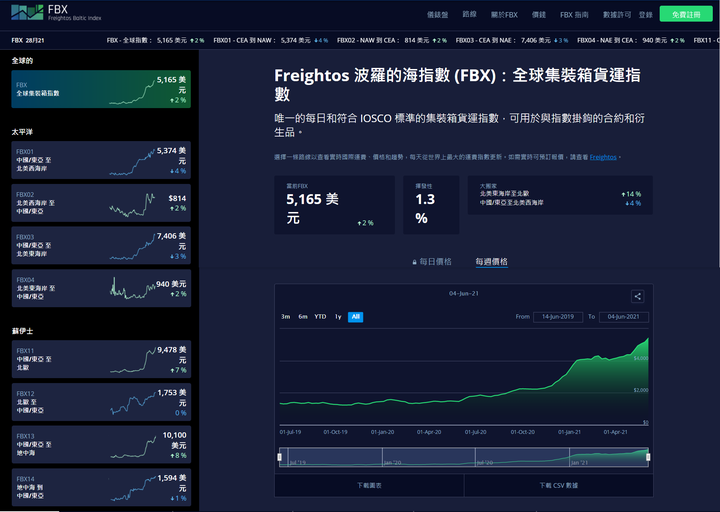The width and height of the screenshot is (720, 512).
Task: Click the green 免費註冊 button
Action: click(x=686, y=14)
